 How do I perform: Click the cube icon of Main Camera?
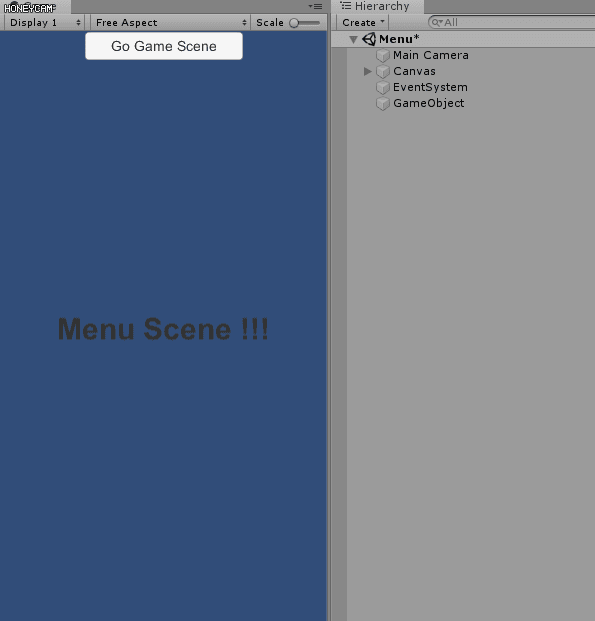[383, 55]
